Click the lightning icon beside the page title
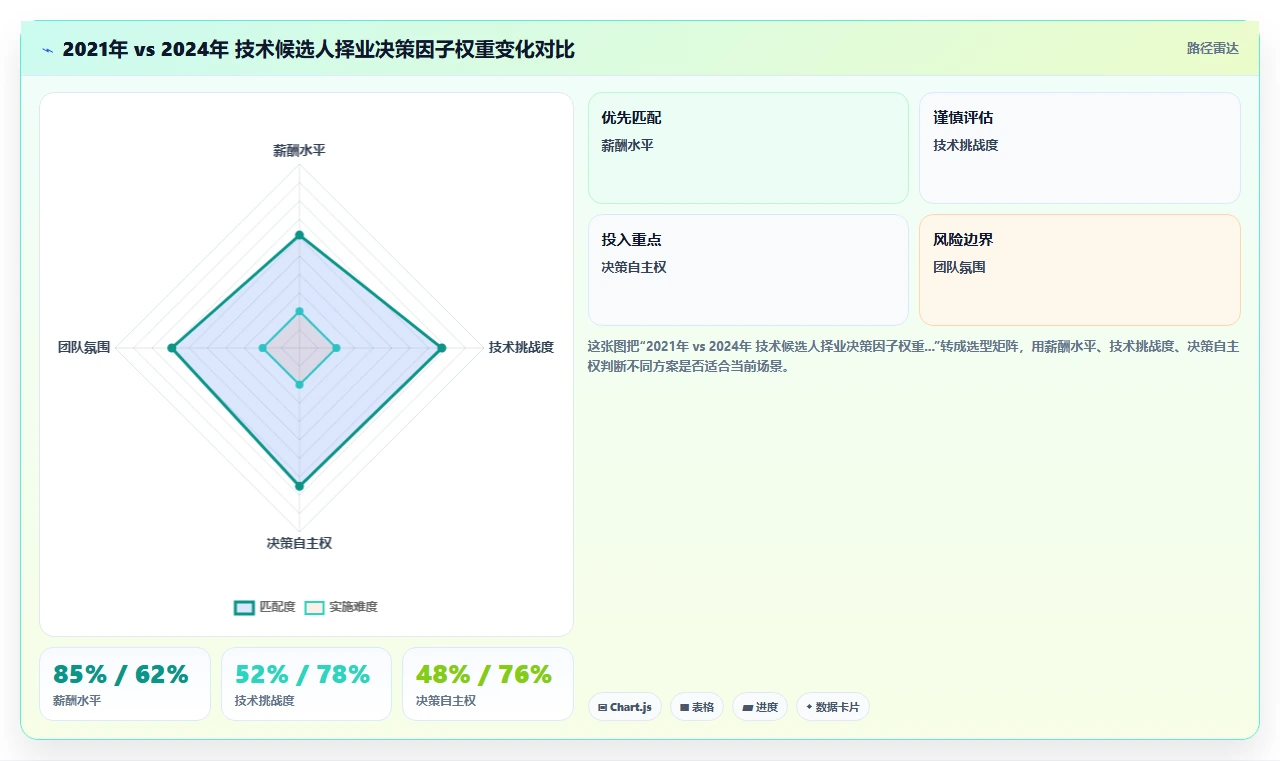Viewport: 1280px width, 761px height. tap(48, 50)
